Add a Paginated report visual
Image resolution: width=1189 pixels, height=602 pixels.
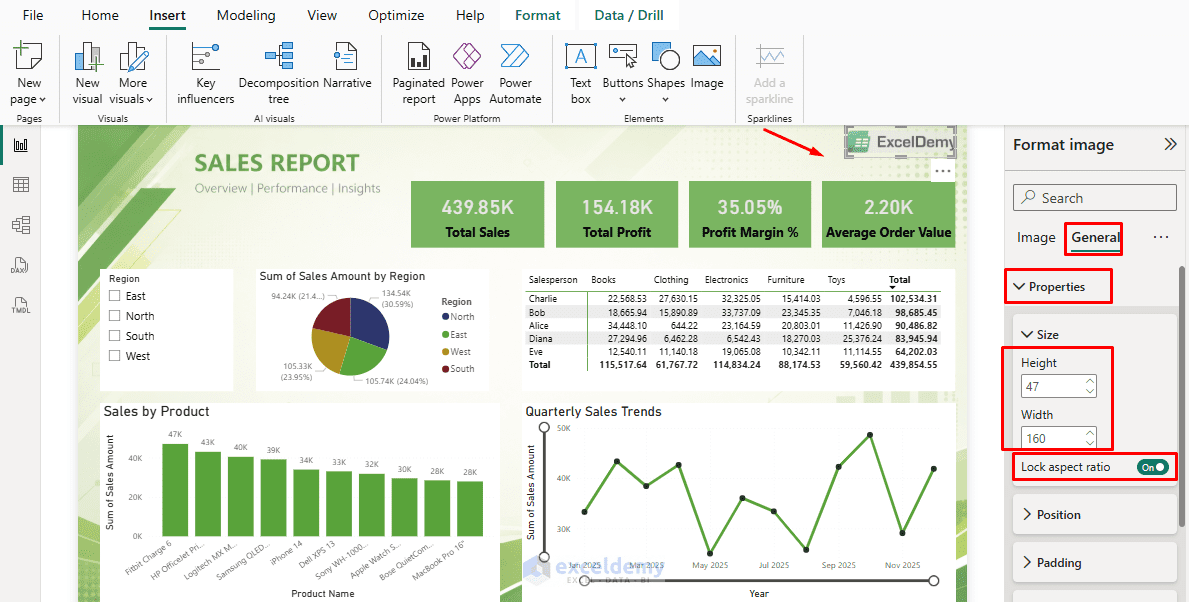click(x=418, y=74)
